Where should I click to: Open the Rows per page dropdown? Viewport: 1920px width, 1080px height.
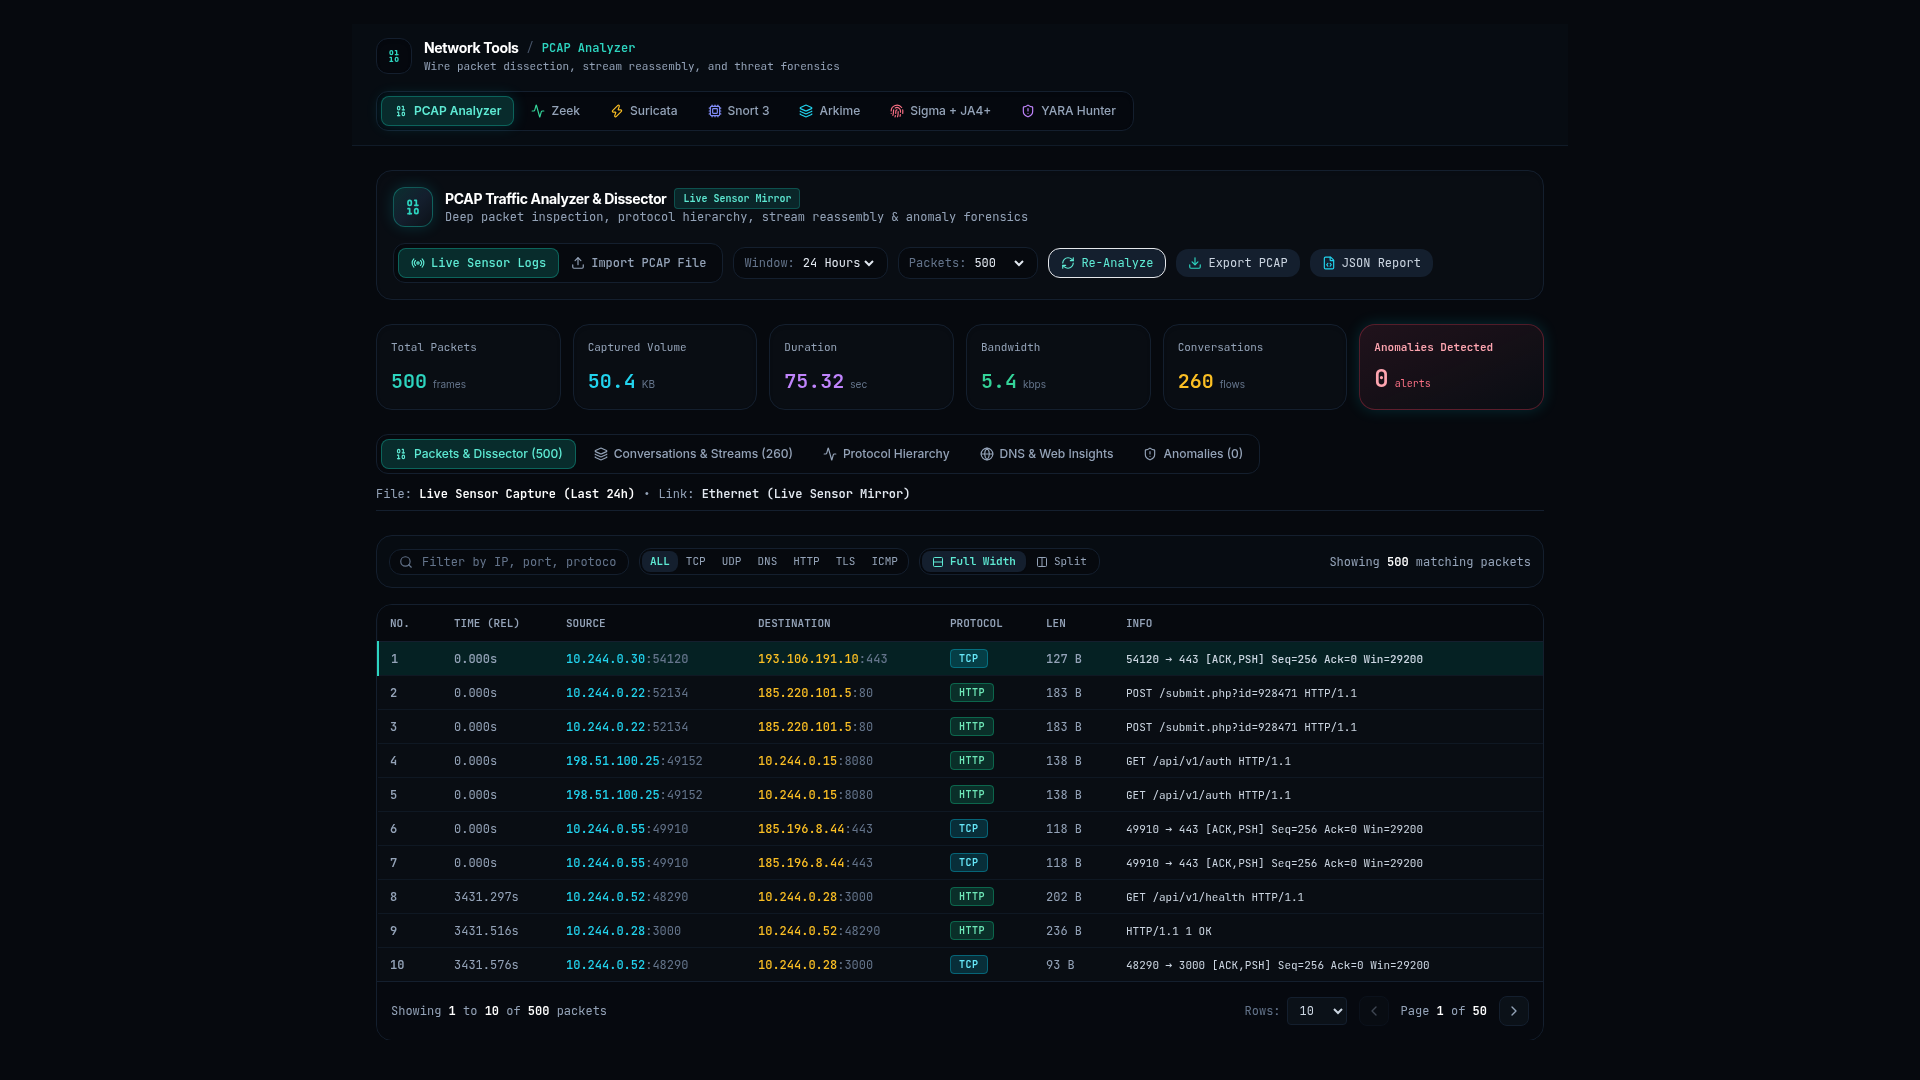click(1317, 1011)
